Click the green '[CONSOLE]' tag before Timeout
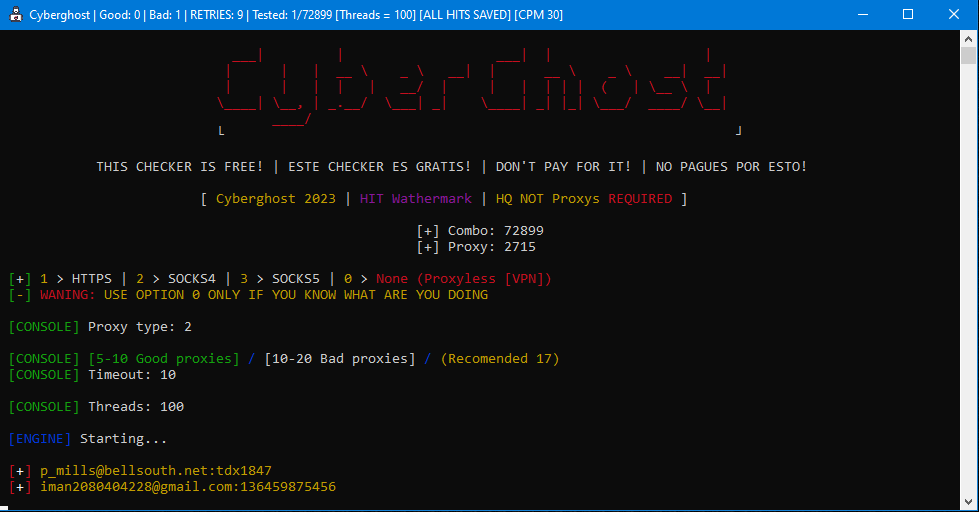Screen dimensions: 979x512 pos(44,375)
